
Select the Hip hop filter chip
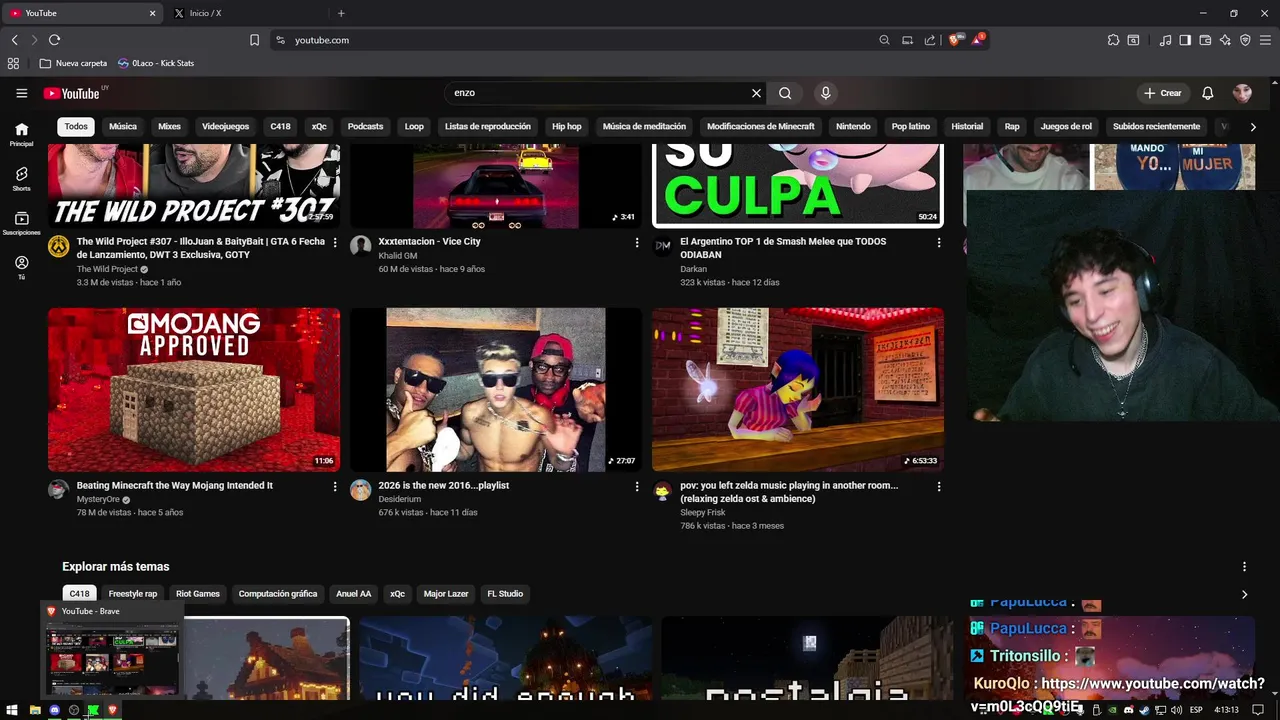click(566, 126)
